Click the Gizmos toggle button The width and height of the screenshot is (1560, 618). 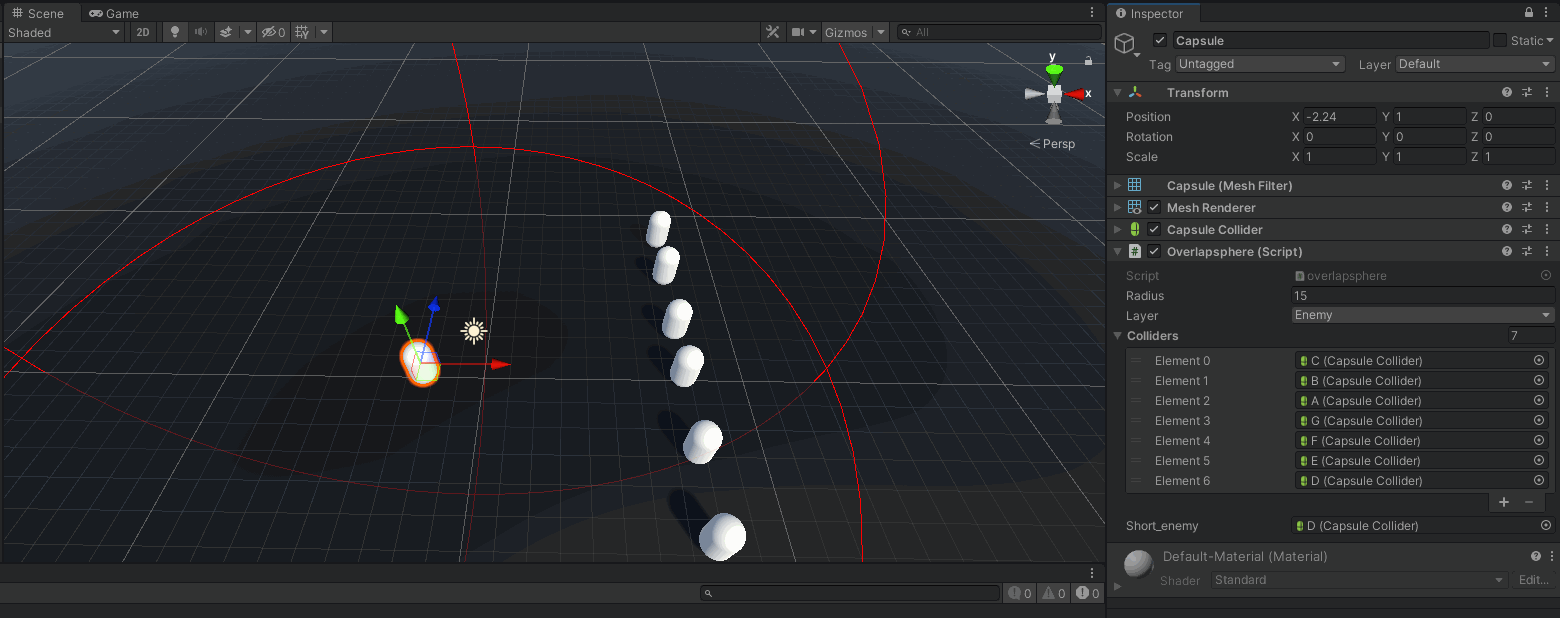pos(846,32)
